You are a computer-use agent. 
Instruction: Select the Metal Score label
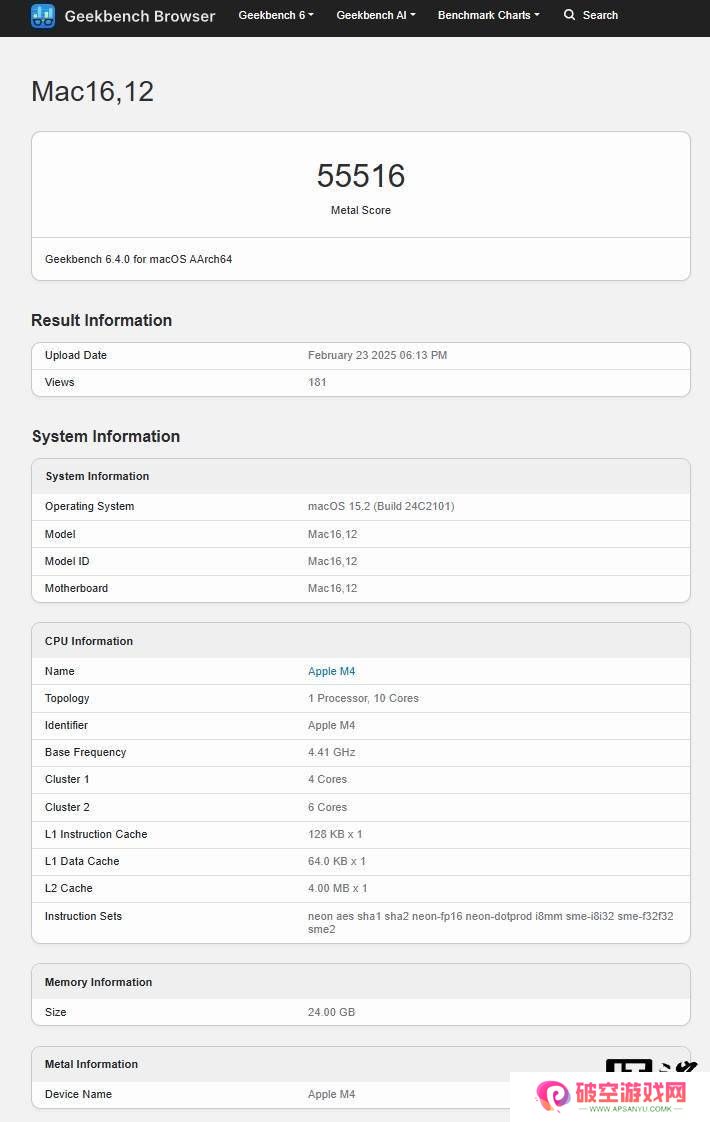(361, 210)
